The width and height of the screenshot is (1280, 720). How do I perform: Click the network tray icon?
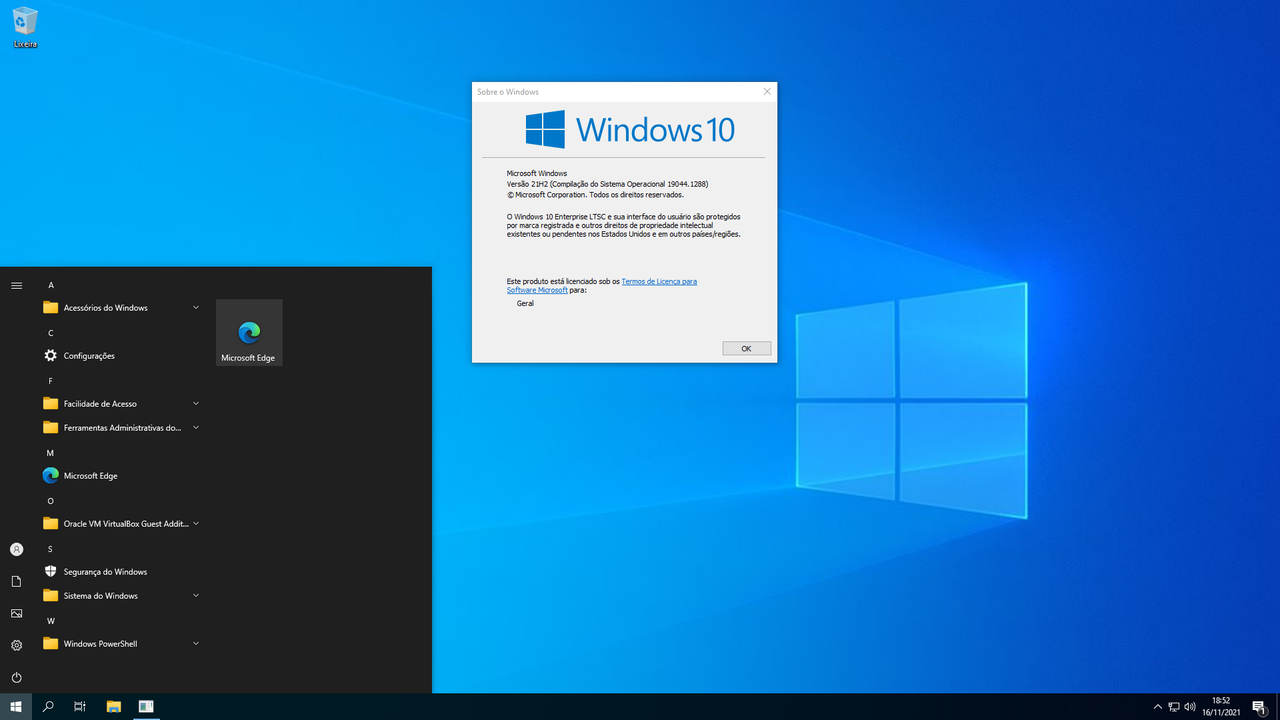(x=1174, y=707)
